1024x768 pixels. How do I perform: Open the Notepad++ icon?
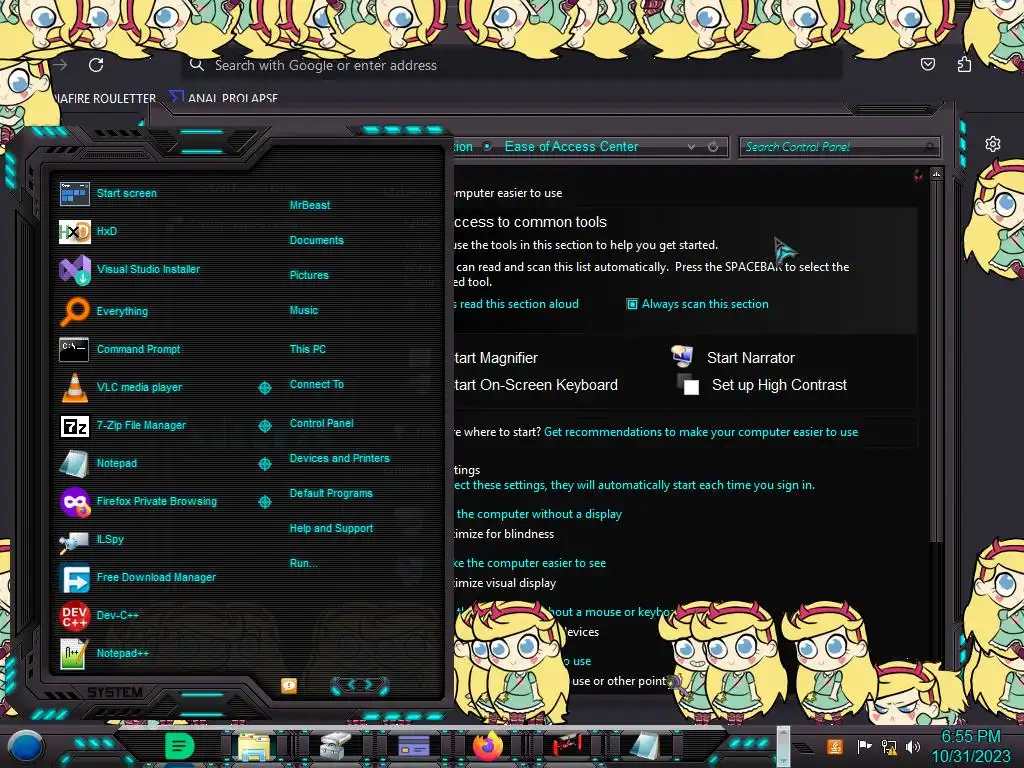(74, 654)
